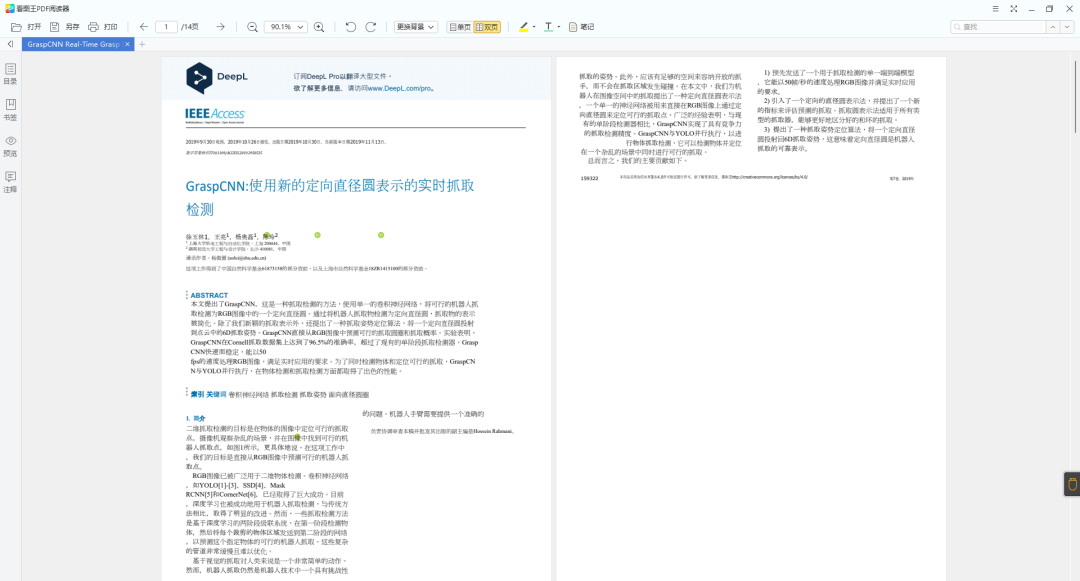Click the www.DeepL.com/pro link
This screenshot has width=1080, height=581.
tap(399, 88)
